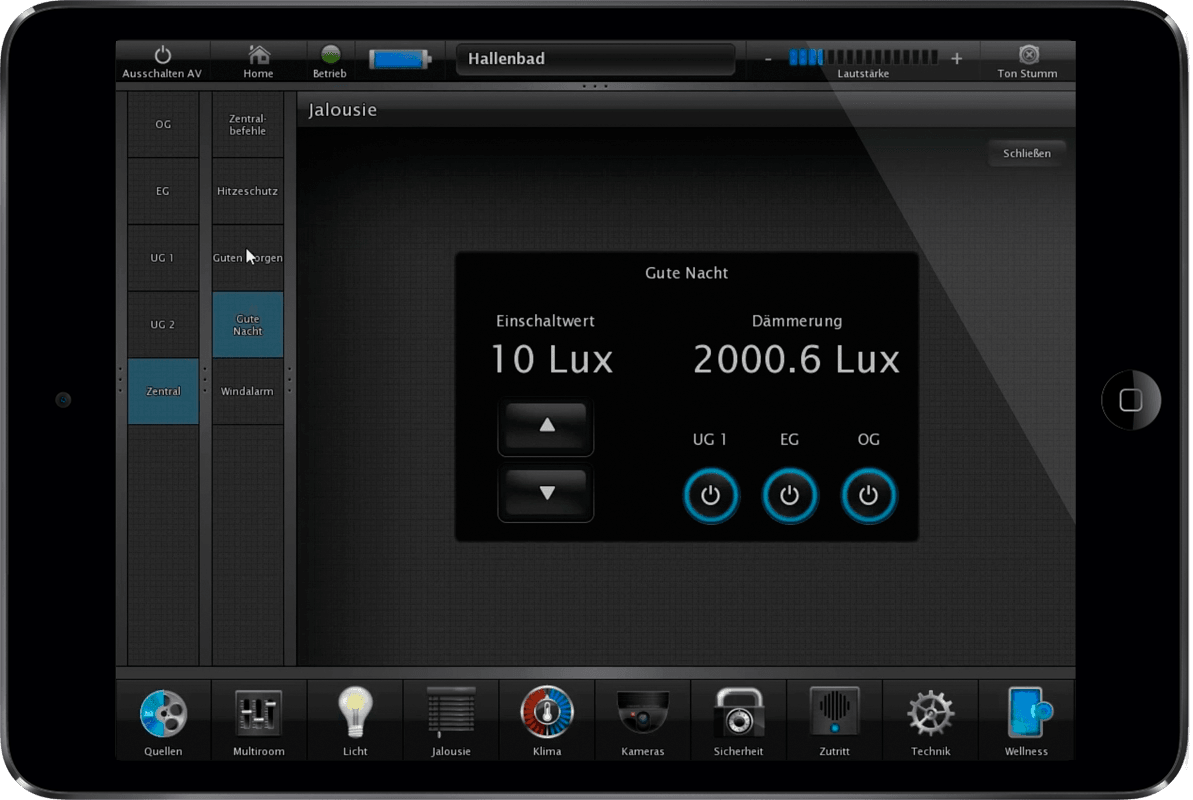Select Hitzeschutz in the command list
Image resolution: width=1193 pixels, height=800 pixels.
point(247,191)
